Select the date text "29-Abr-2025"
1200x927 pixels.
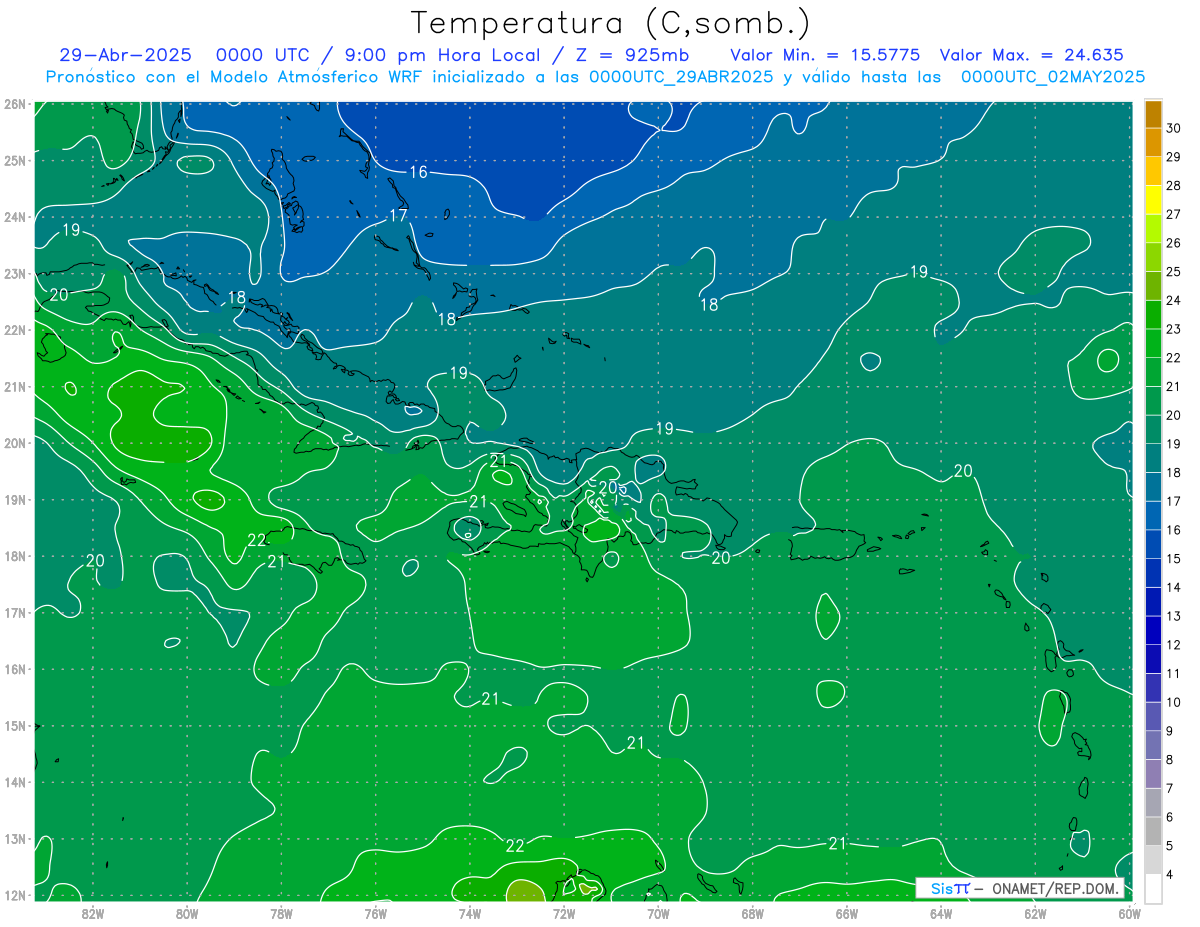point(125,55)
